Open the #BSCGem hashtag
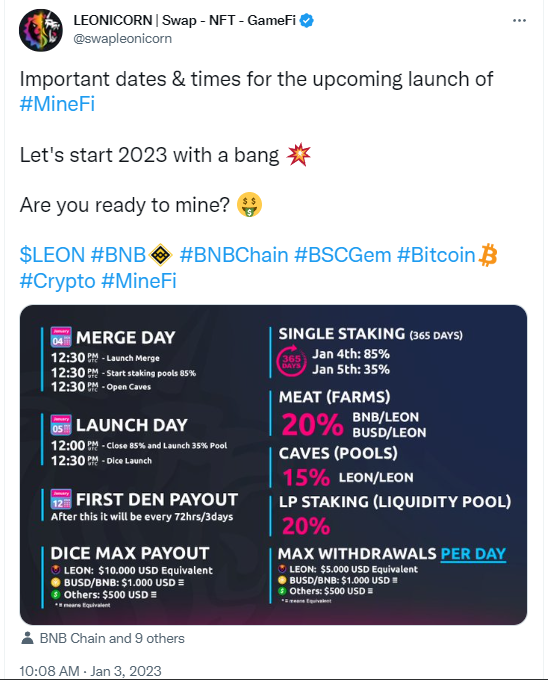This screenshot has height=680, width=548. 342,255
